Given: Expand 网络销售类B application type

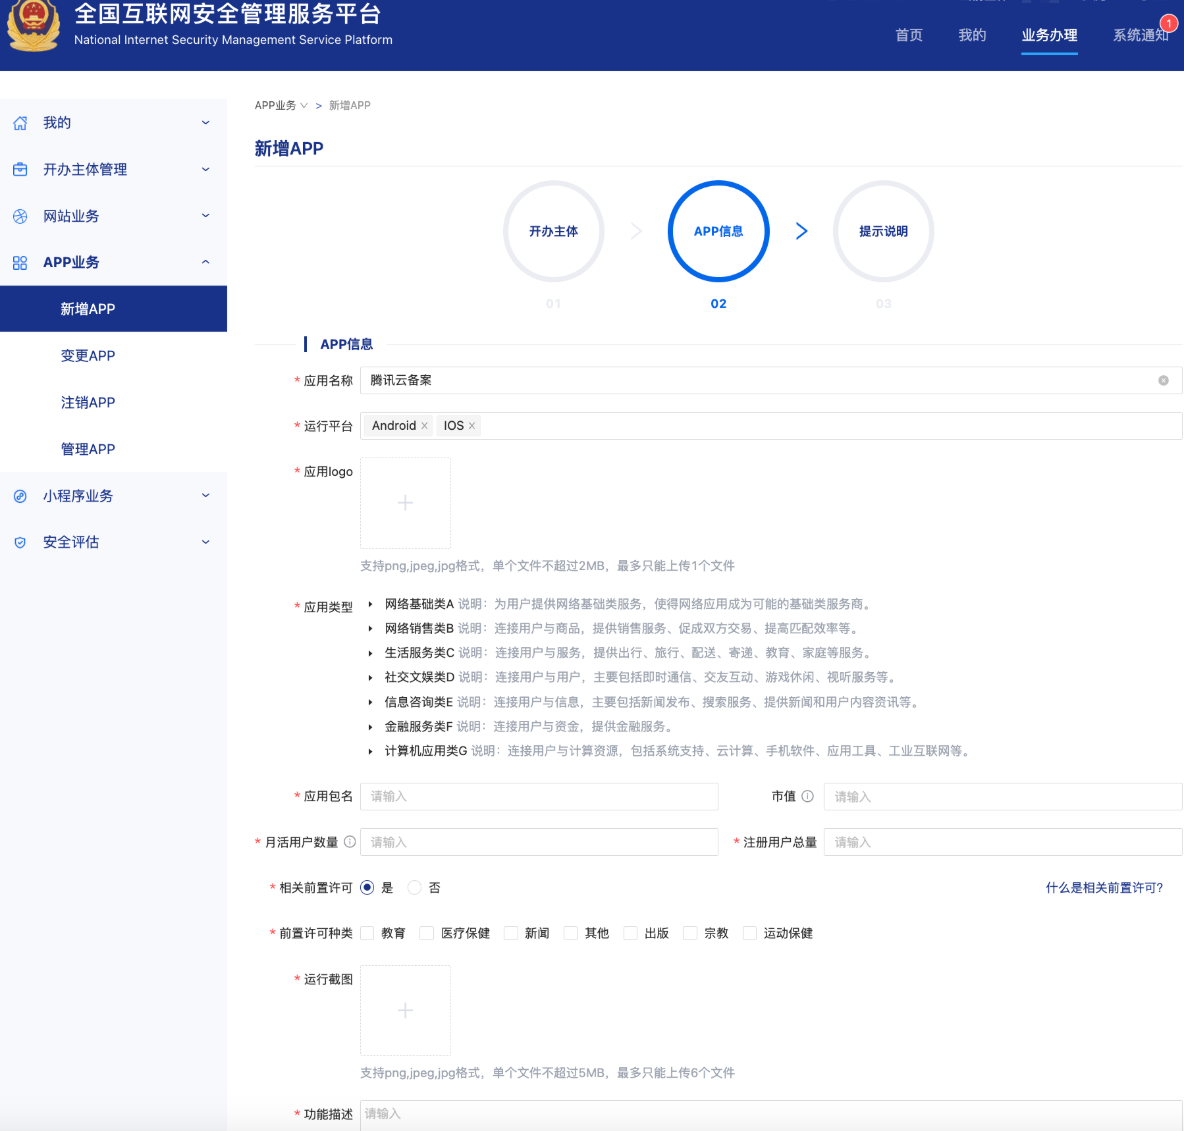Looking at the screenshot, I should (x=371, y=628).
